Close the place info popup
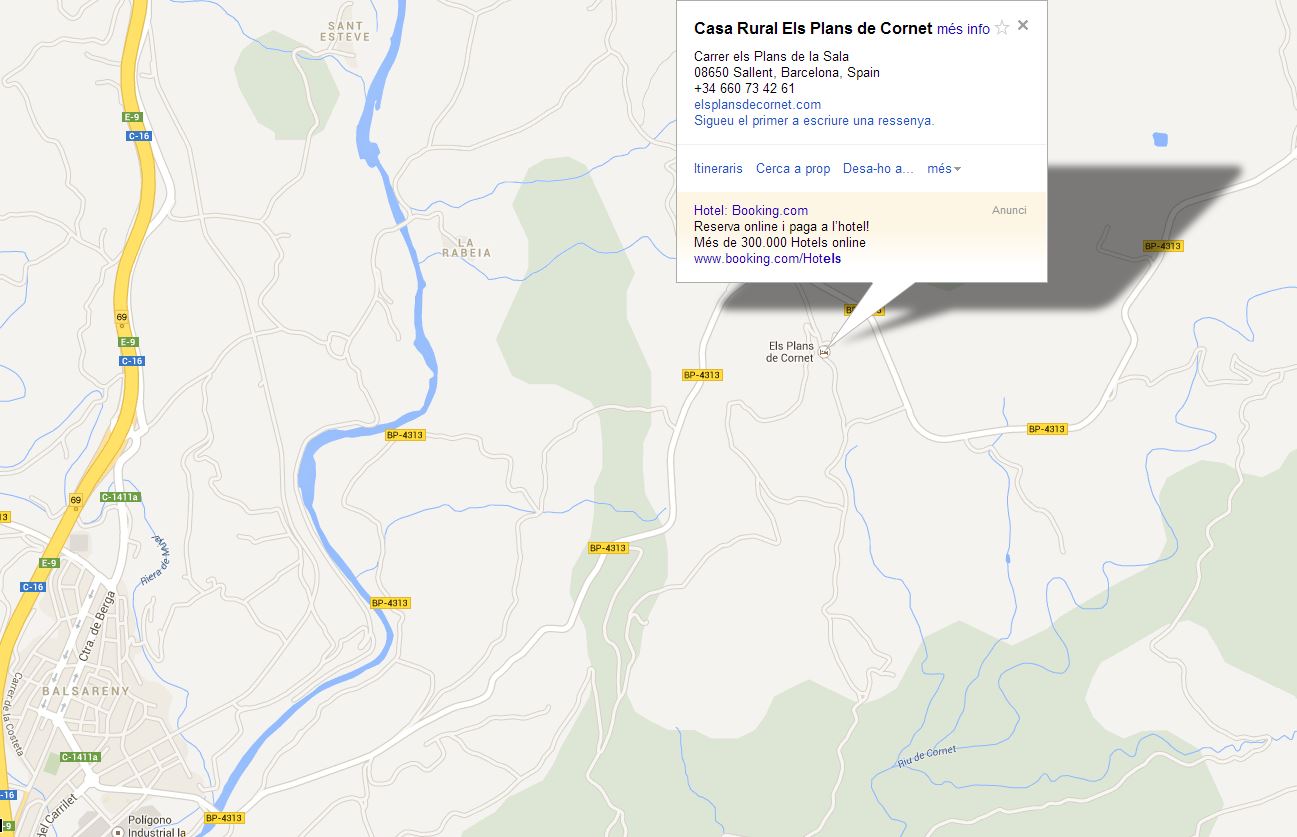The height and width of the screenshot is (837, 1297). coord(1023,26)
